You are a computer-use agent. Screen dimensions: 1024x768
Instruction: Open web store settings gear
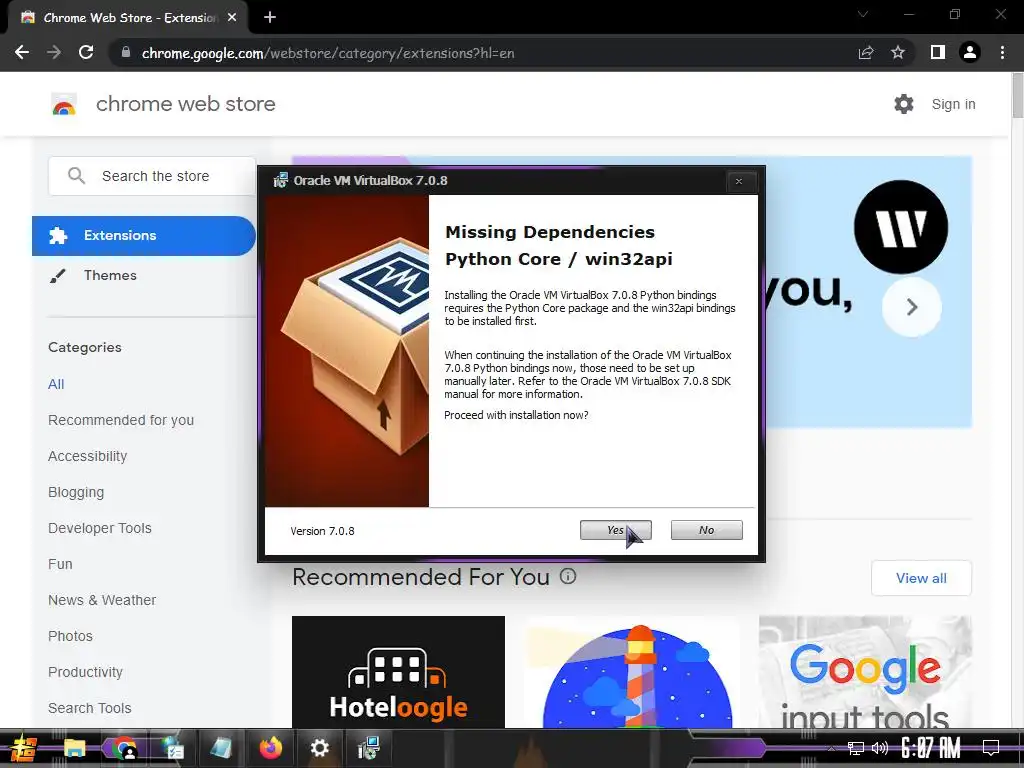[904, 104]
